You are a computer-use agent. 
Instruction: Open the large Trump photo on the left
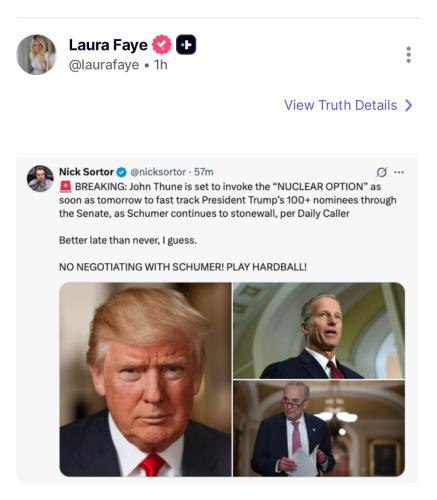coord(145,379)
